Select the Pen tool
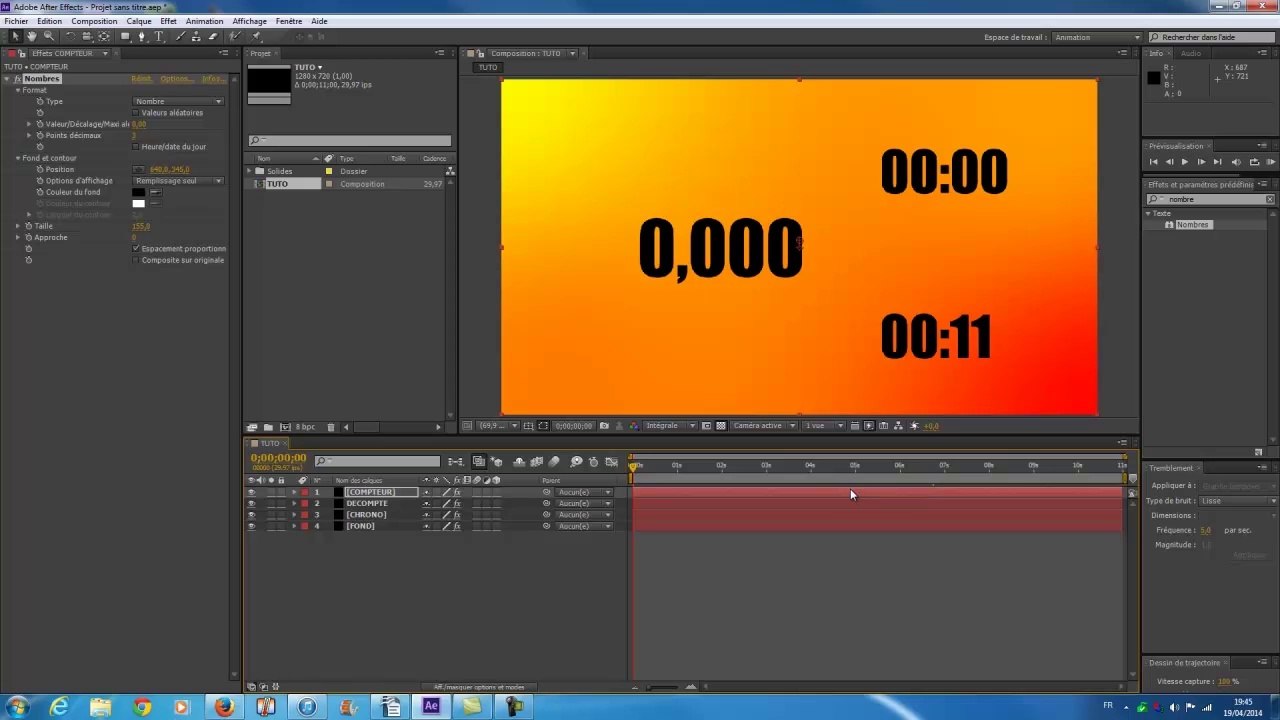The width and height of the screenshot is (1280, 720). (142, 36)
